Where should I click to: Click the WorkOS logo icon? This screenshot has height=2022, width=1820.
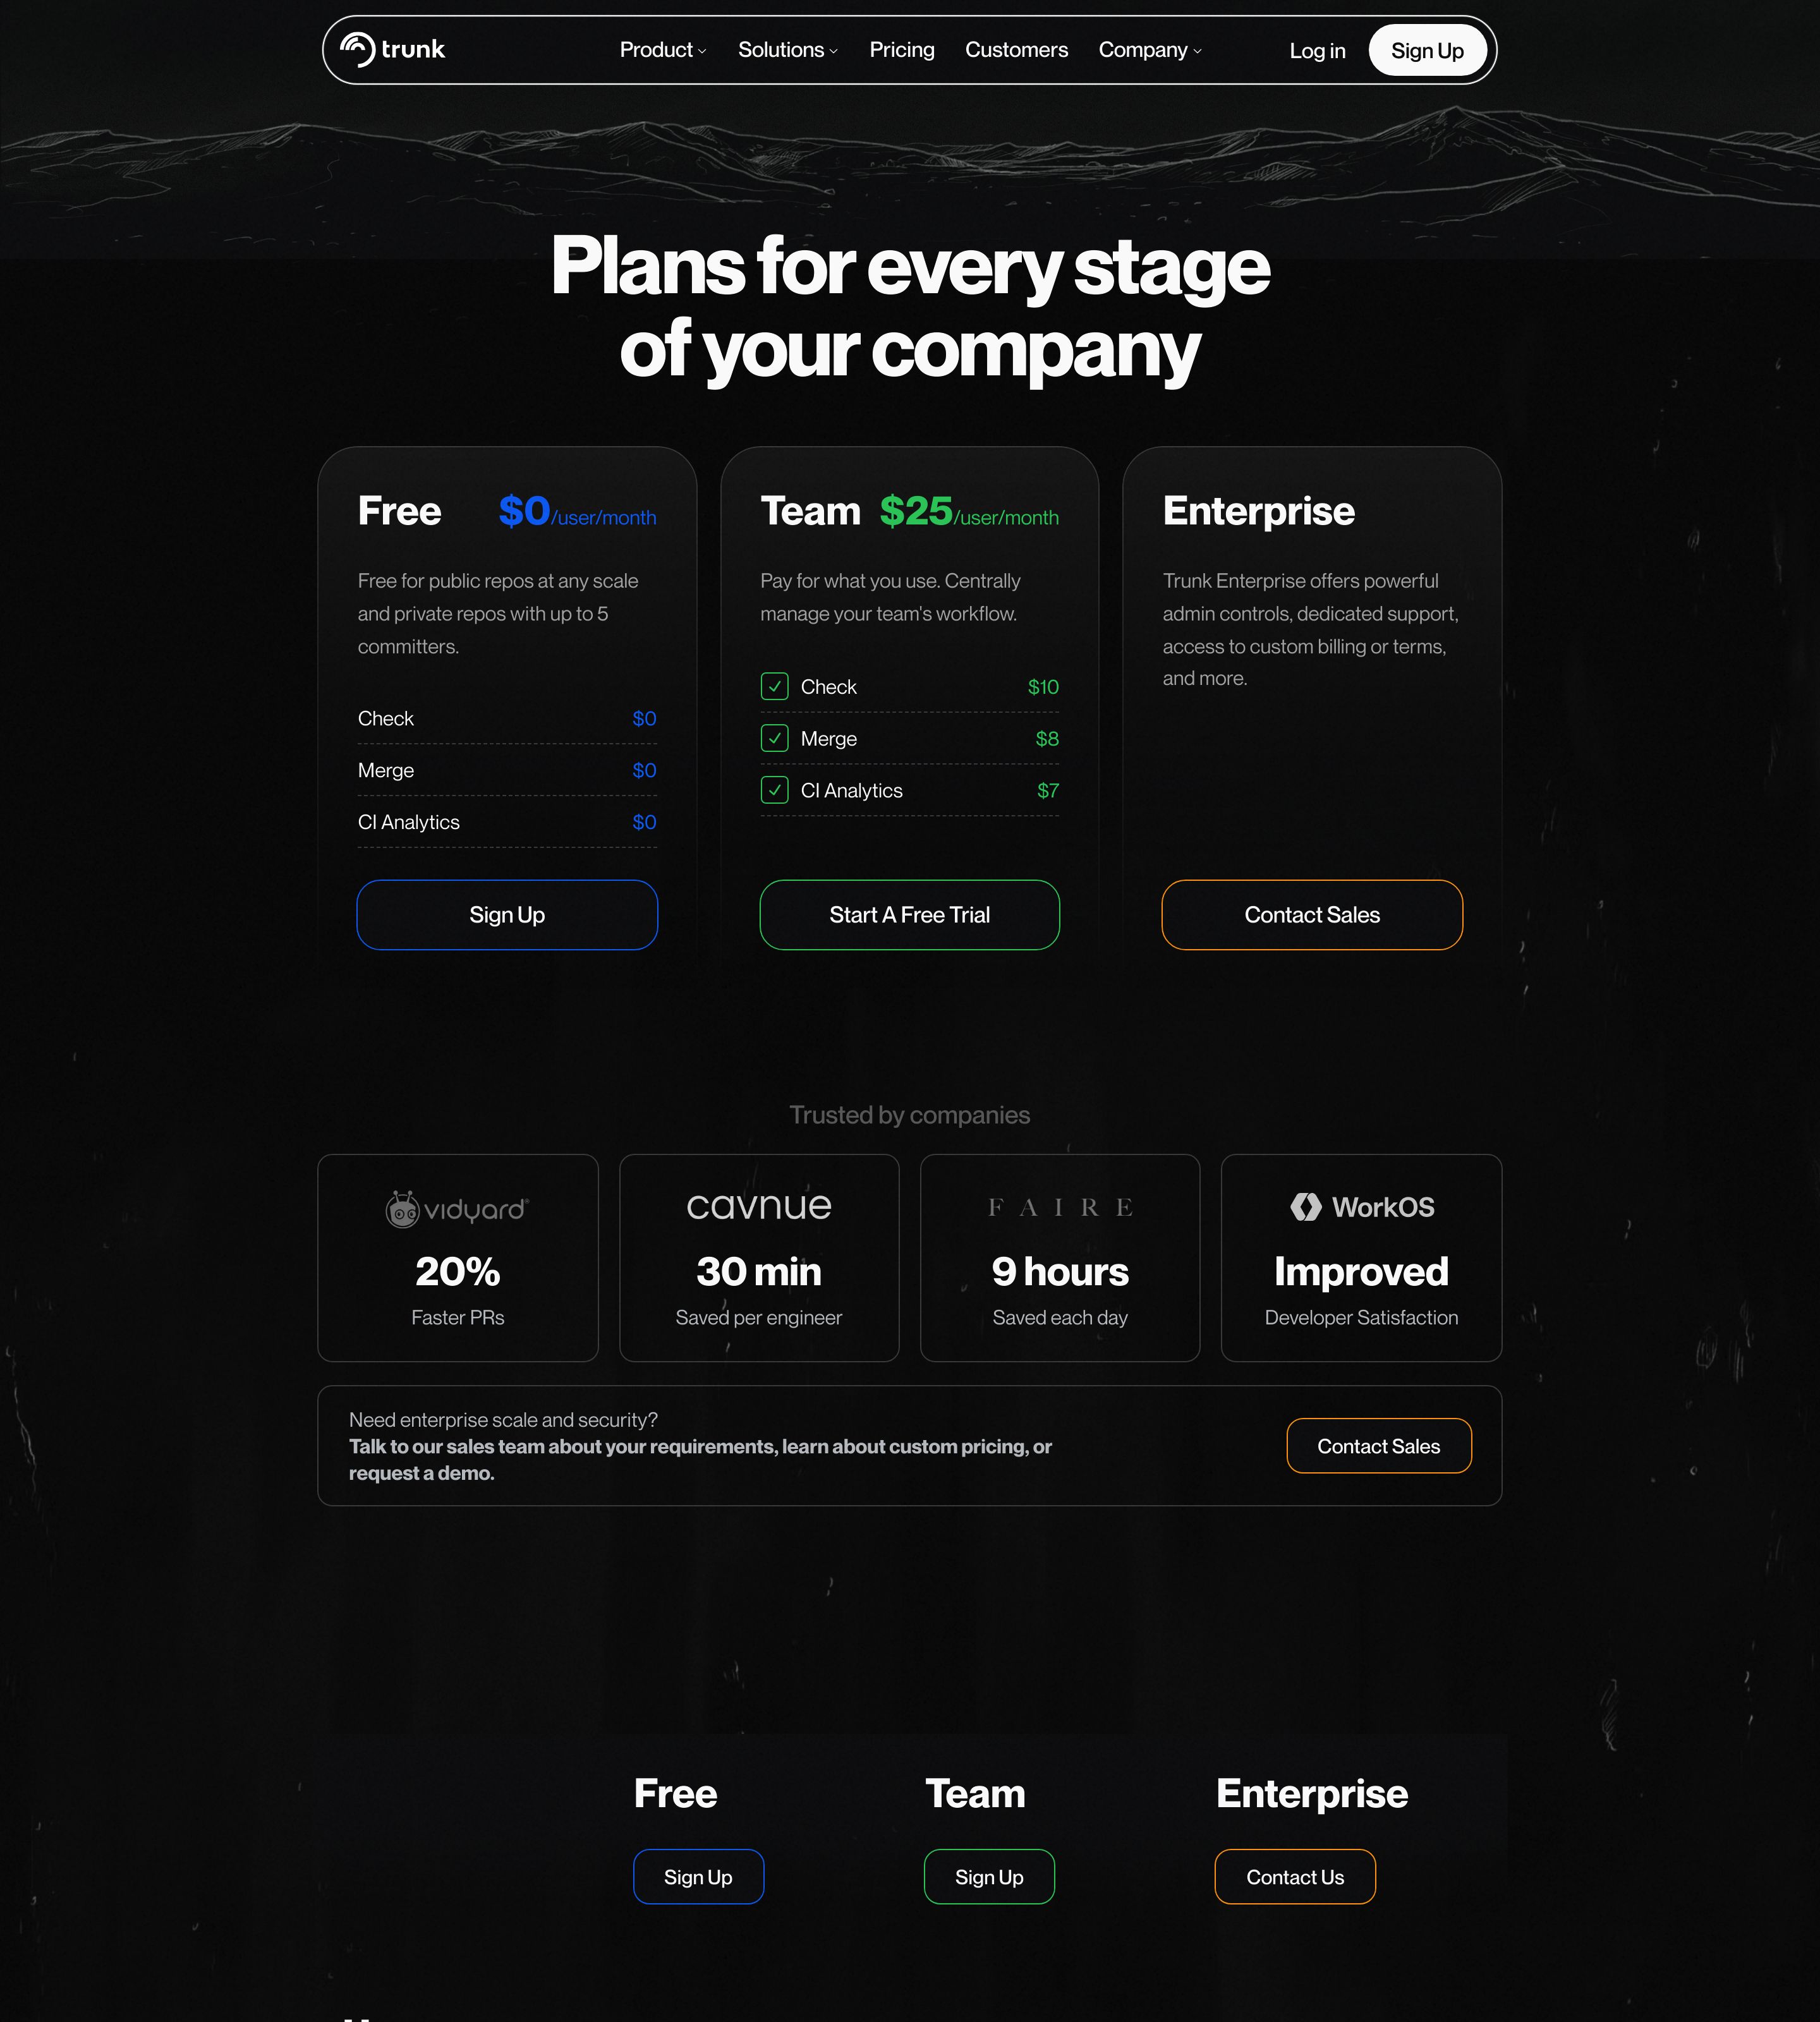click(1305, 1207)
